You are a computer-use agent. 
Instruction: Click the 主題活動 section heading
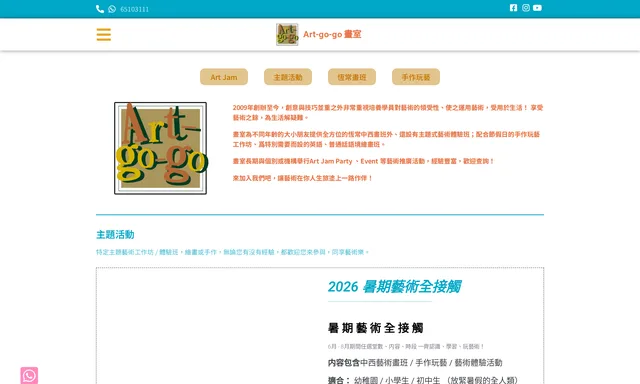tap(115, 235)
